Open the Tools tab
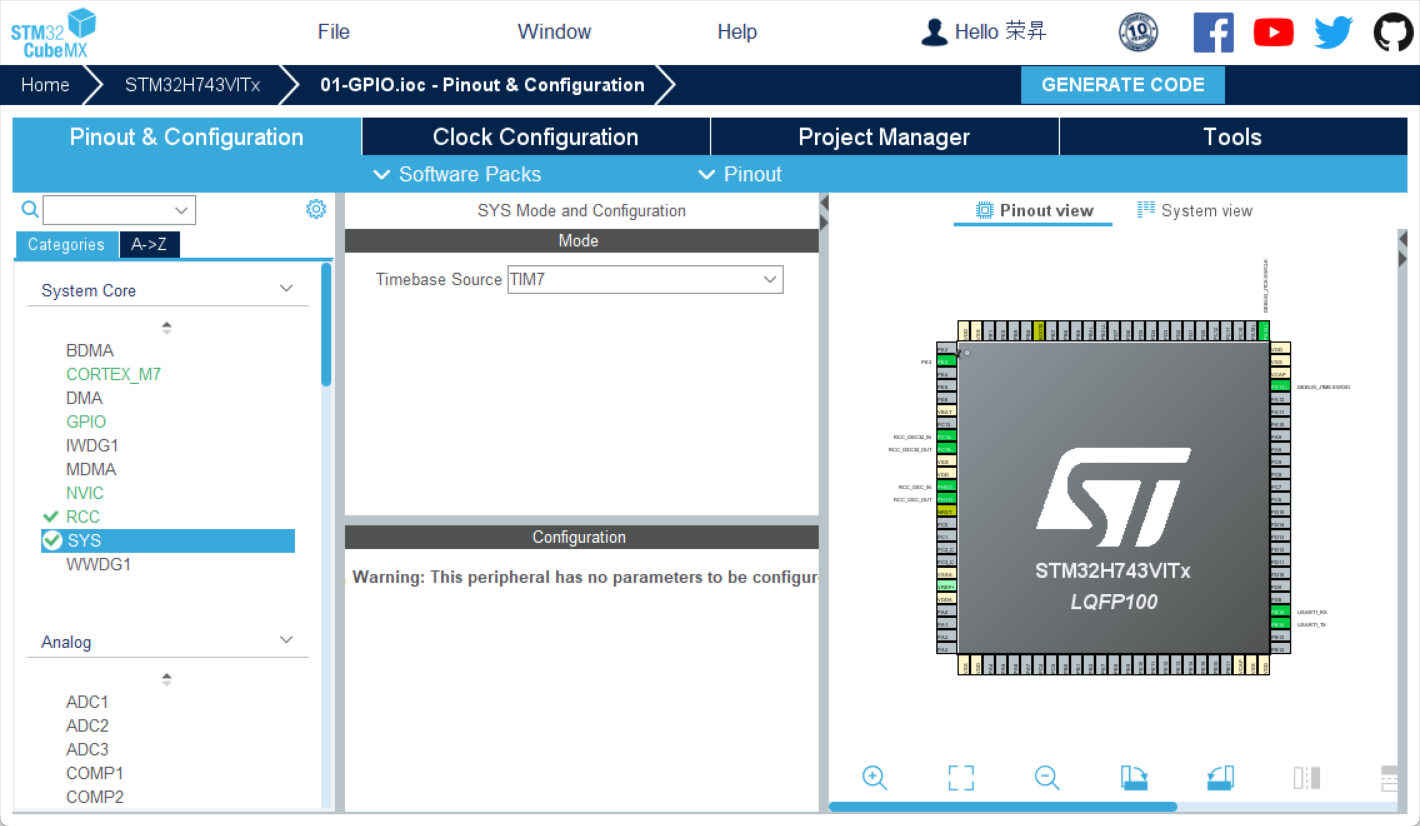Screen dimensions: 1420x826 pos(1233,137)
